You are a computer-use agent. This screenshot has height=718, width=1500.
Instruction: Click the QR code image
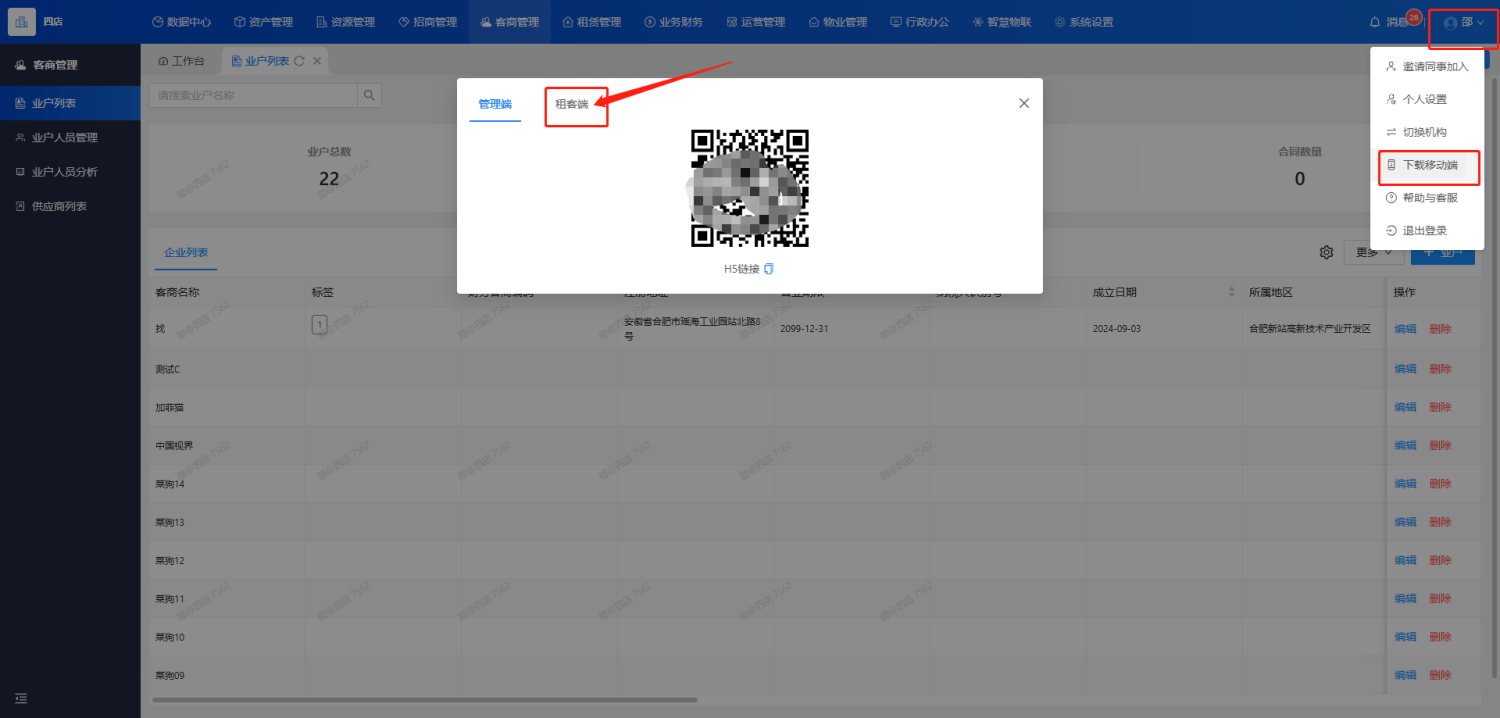click(x=750, y=188)
